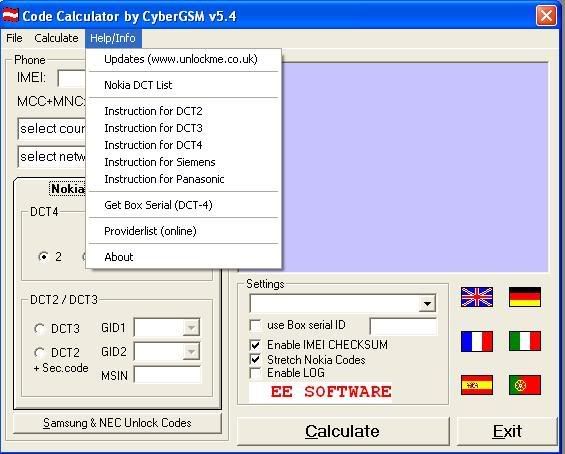Close the Help/Info menu
The width and height of the screenshot is (565, 454).
(113, 38)
